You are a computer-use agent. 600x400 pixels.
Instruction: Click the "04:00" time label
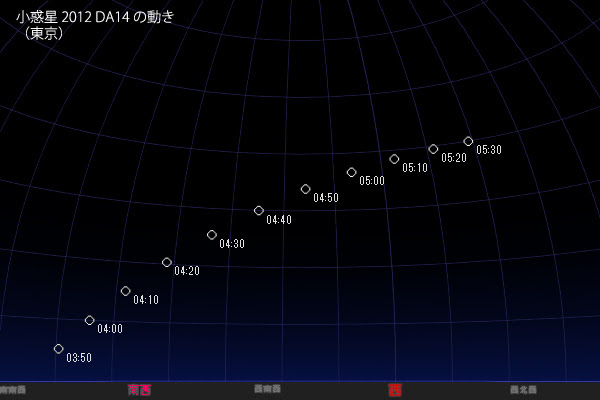tap(110, 329)
